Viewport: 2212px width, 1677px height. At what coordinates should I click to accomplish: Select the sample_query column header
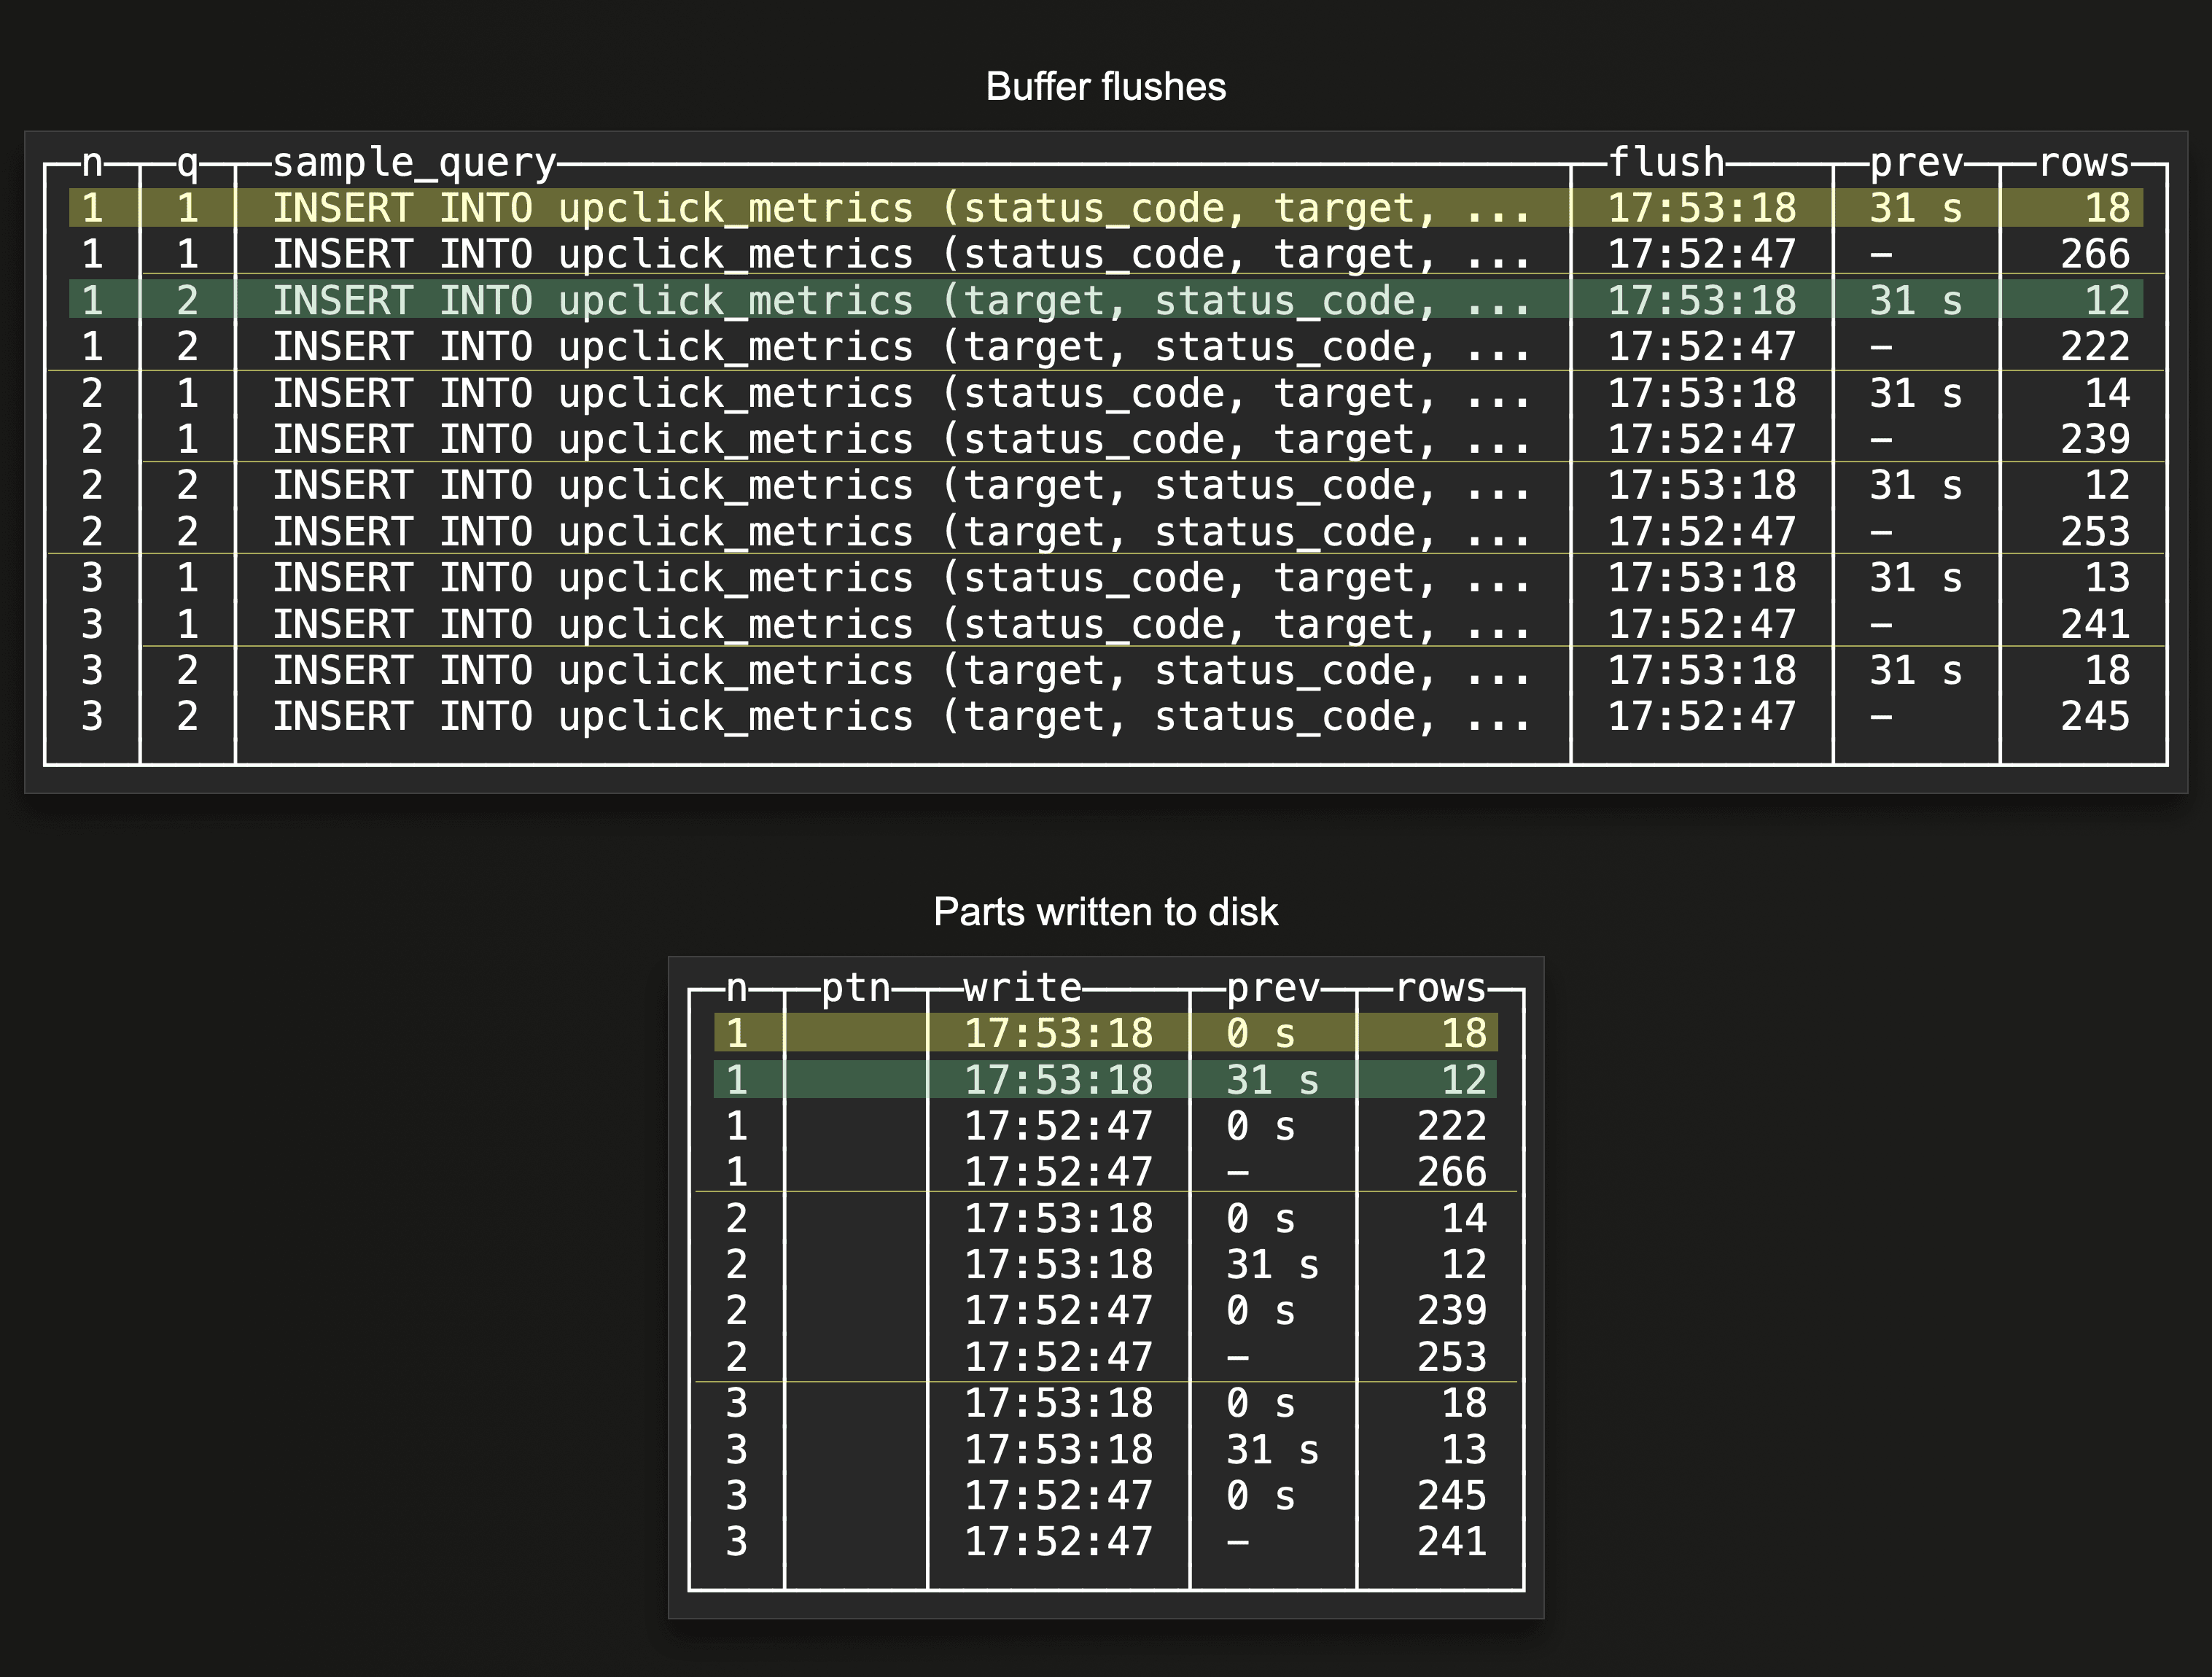click(414, 162)
